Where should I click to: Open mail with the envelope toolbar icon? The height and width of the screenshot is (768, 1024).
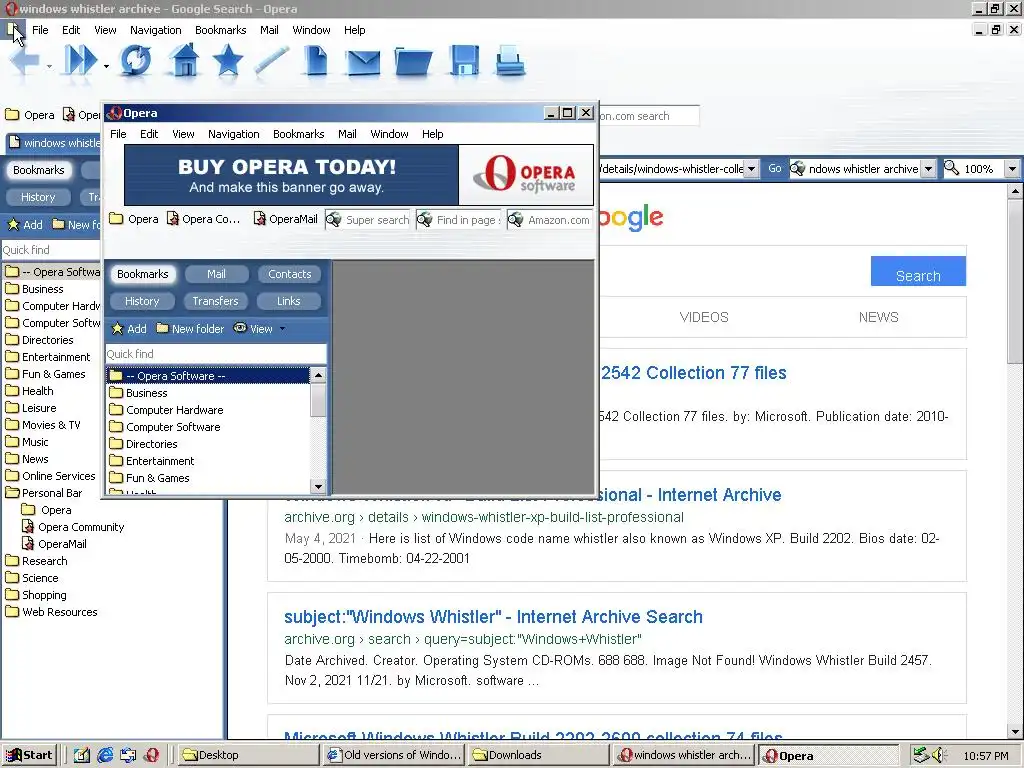coord(363,63)
